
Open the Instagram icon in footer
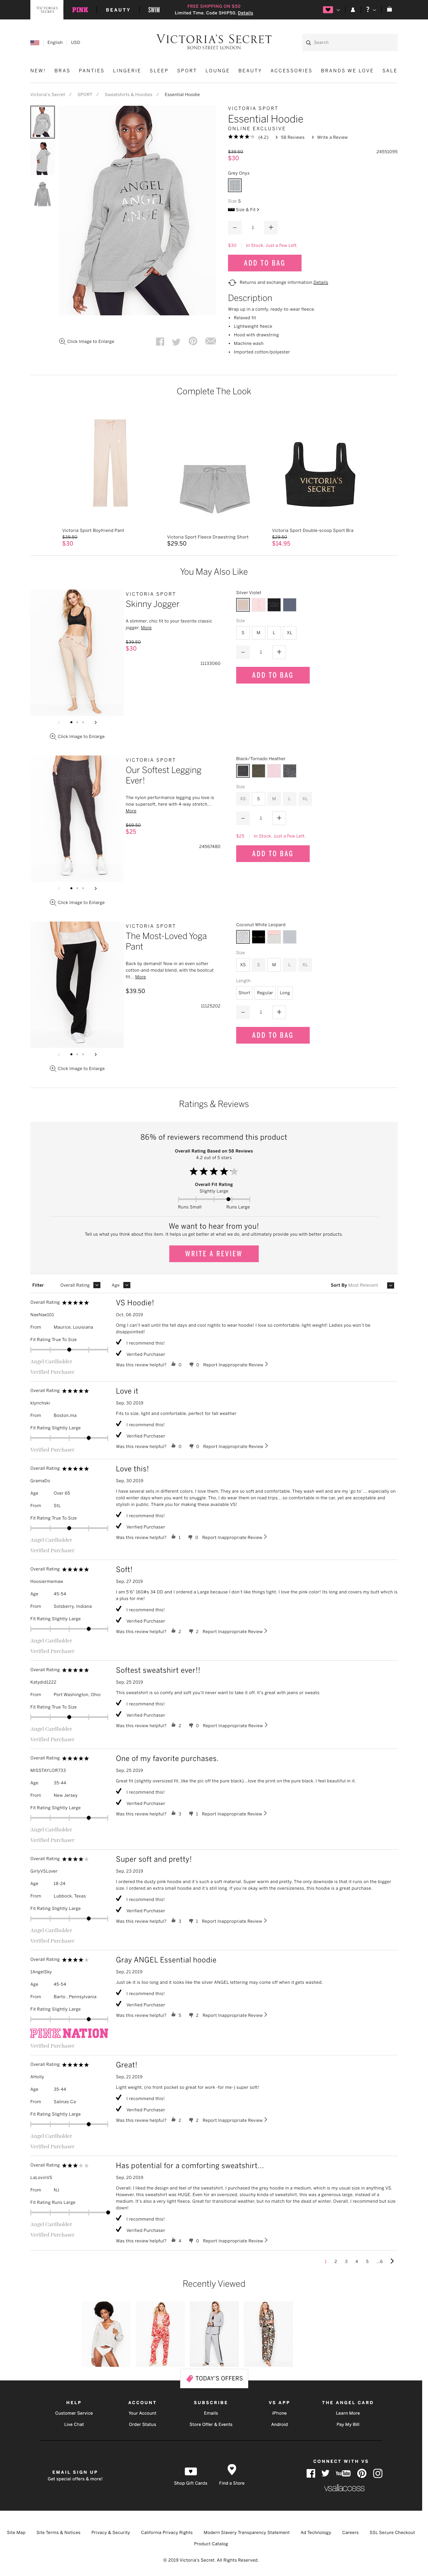pos(378,2473)
